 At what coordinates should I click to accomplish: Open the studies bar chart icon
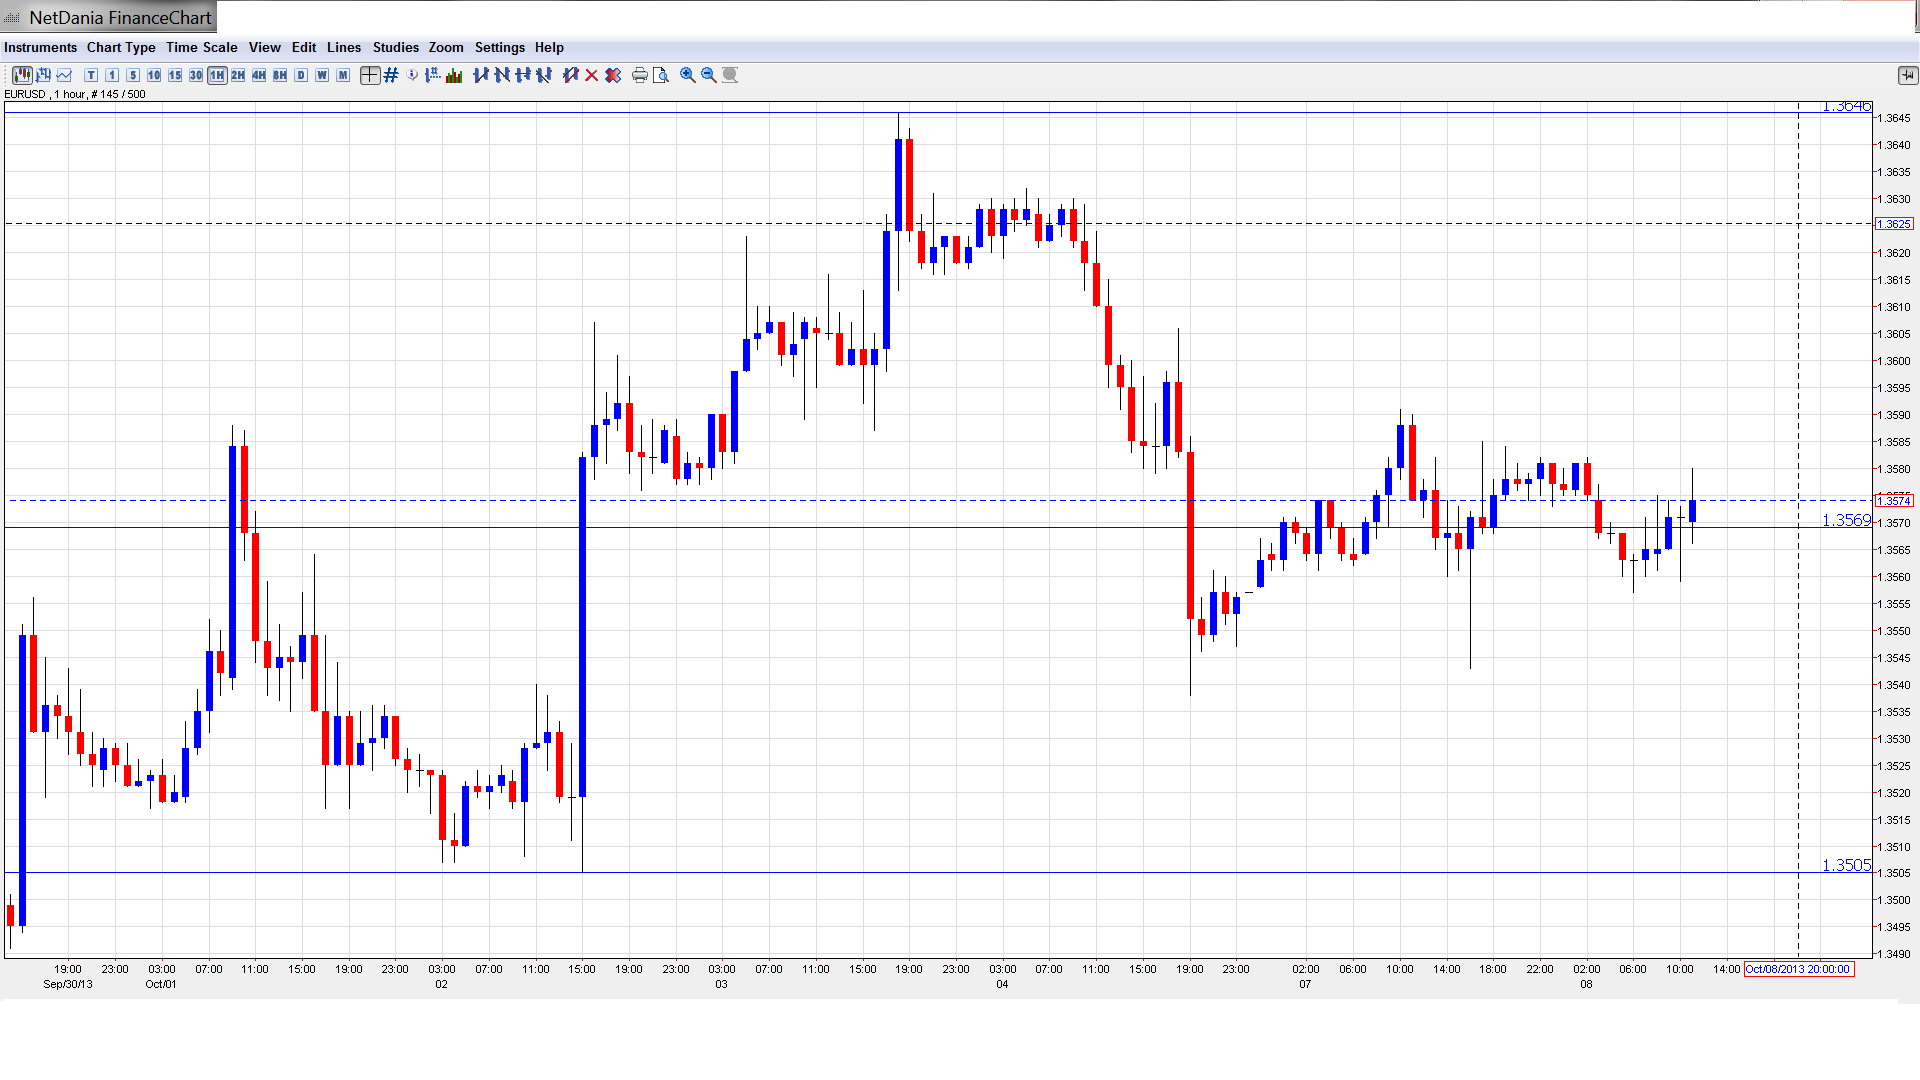(x=454, y=75)
